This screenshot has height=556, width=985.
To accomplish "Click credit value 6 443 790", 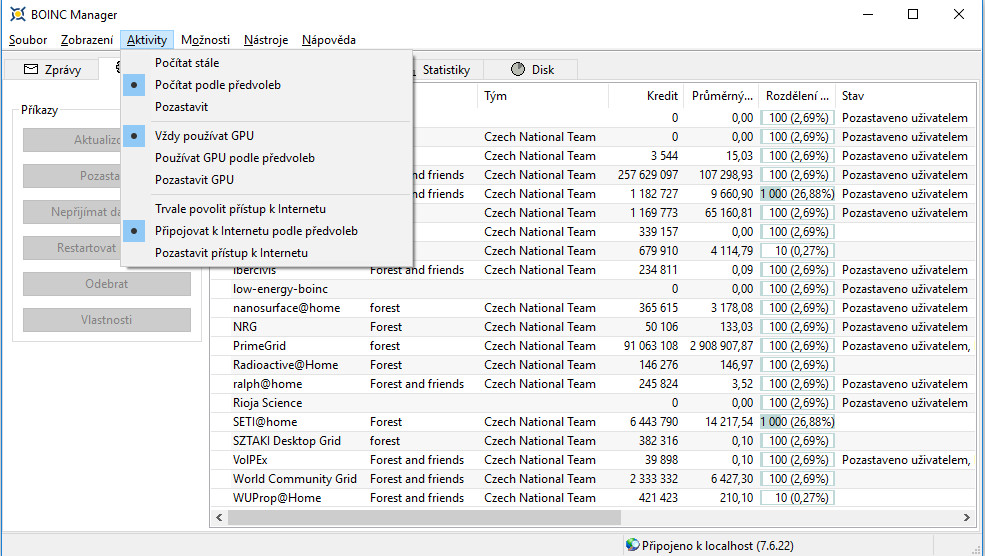I will tap(654, 422).
